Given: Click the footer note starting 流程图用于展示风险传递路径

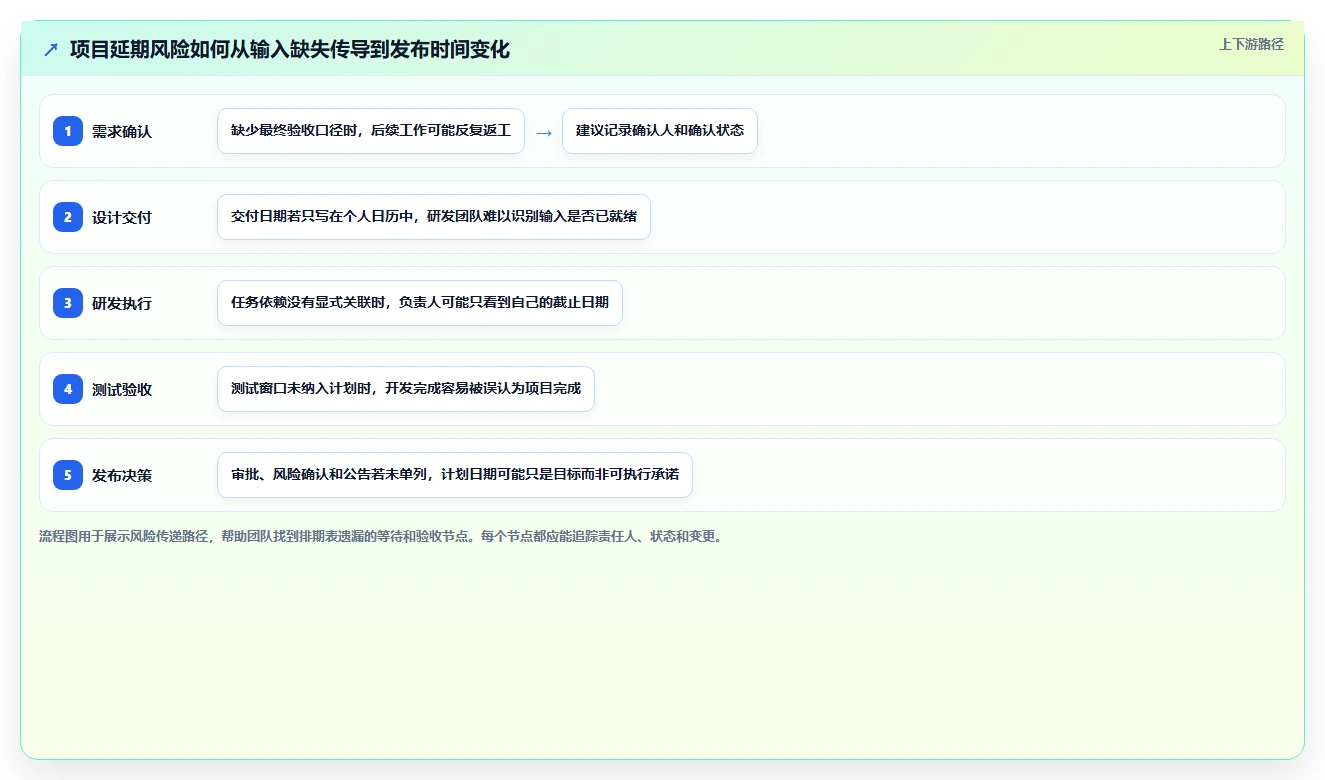Looking at the screenshot, I should 381,536.
